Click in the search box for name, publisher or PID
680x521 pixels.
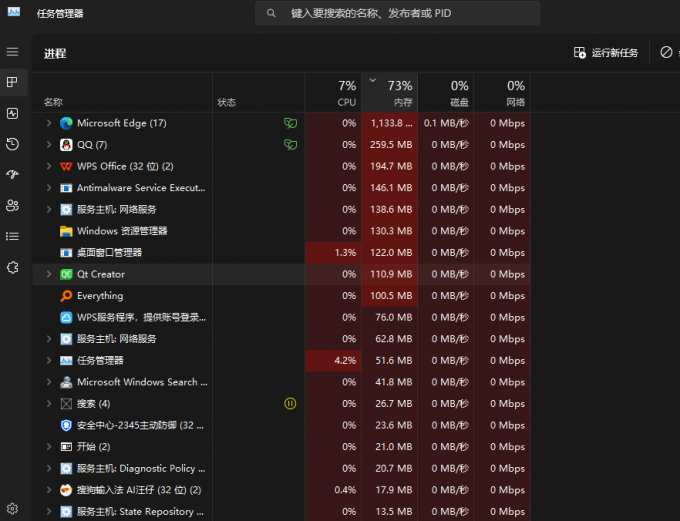397,13
